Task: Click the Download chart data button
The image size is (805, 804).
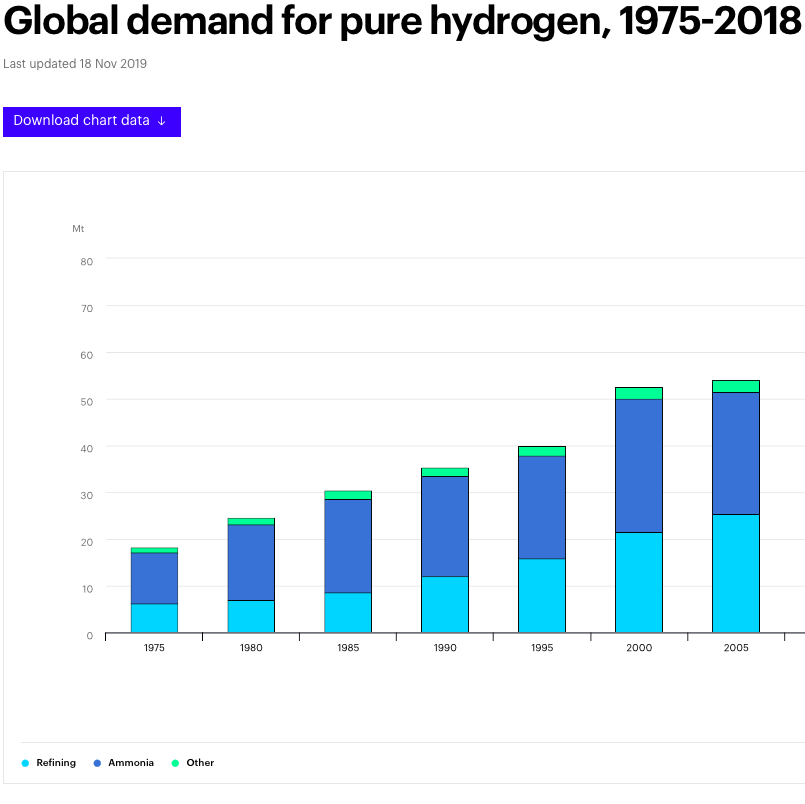Action: (x=92, y=121)
